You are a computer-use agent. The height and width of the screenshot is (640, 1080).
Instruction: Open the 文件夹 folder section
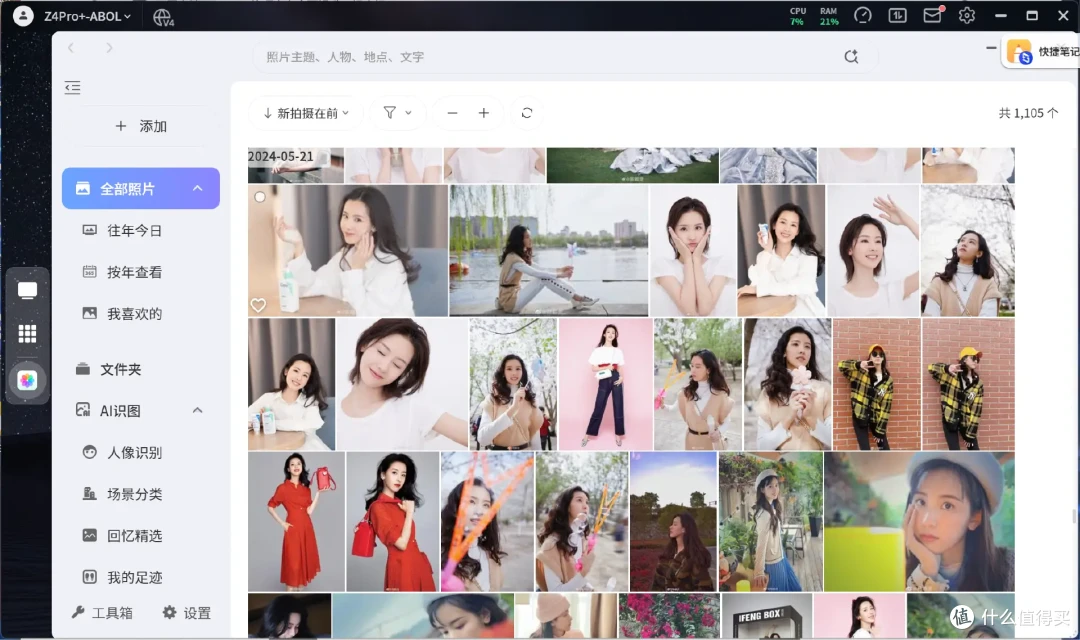click(121, 369)
